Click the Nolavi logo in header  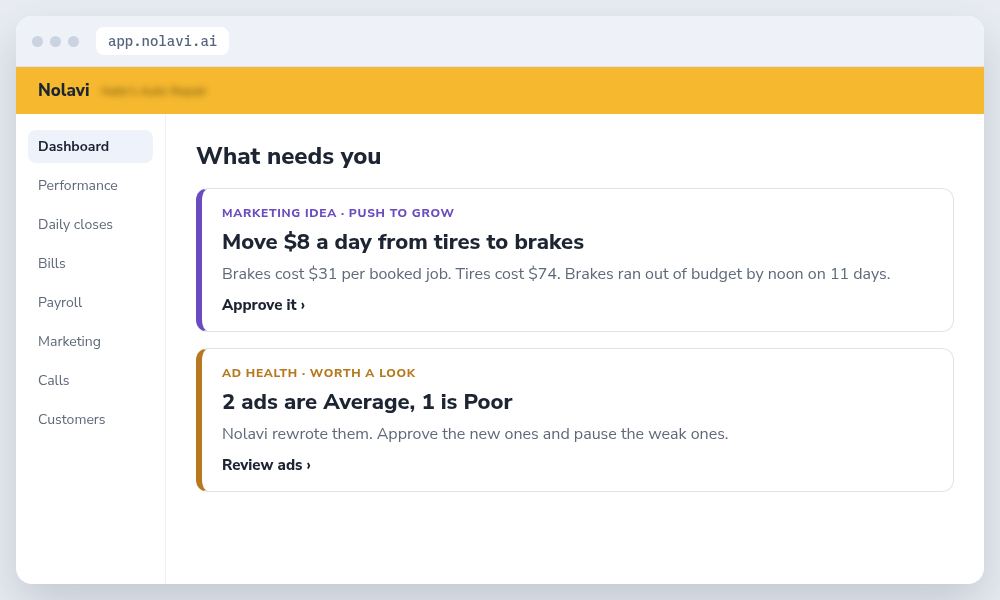pyautogui.click(x=64, y=90)
